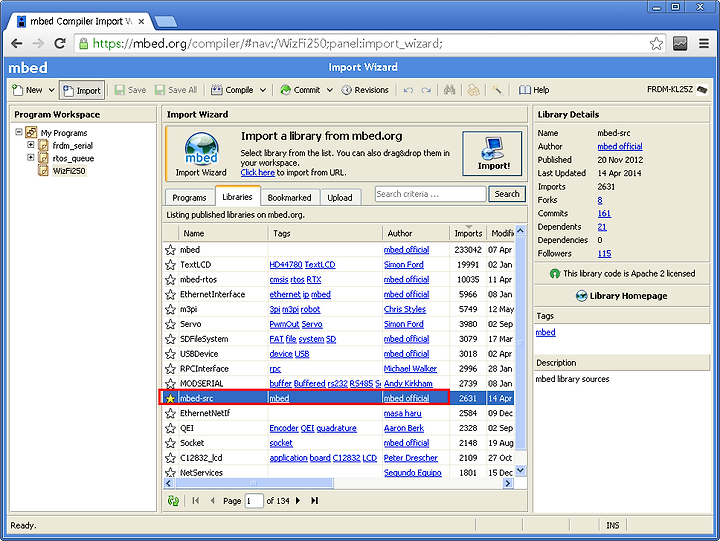
Task: Bookmark the QEI library star
Action: click(170, 428)
